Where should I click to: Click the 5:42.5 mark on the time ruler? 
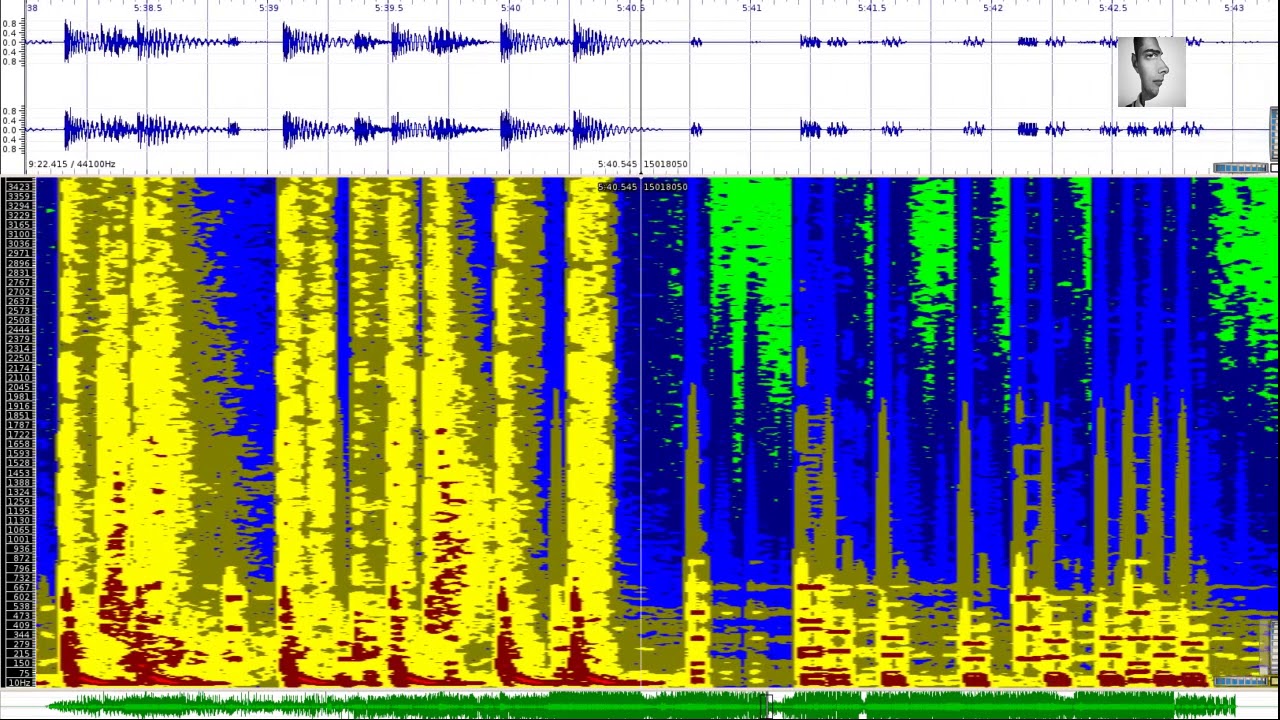(x=1113, y=8)
